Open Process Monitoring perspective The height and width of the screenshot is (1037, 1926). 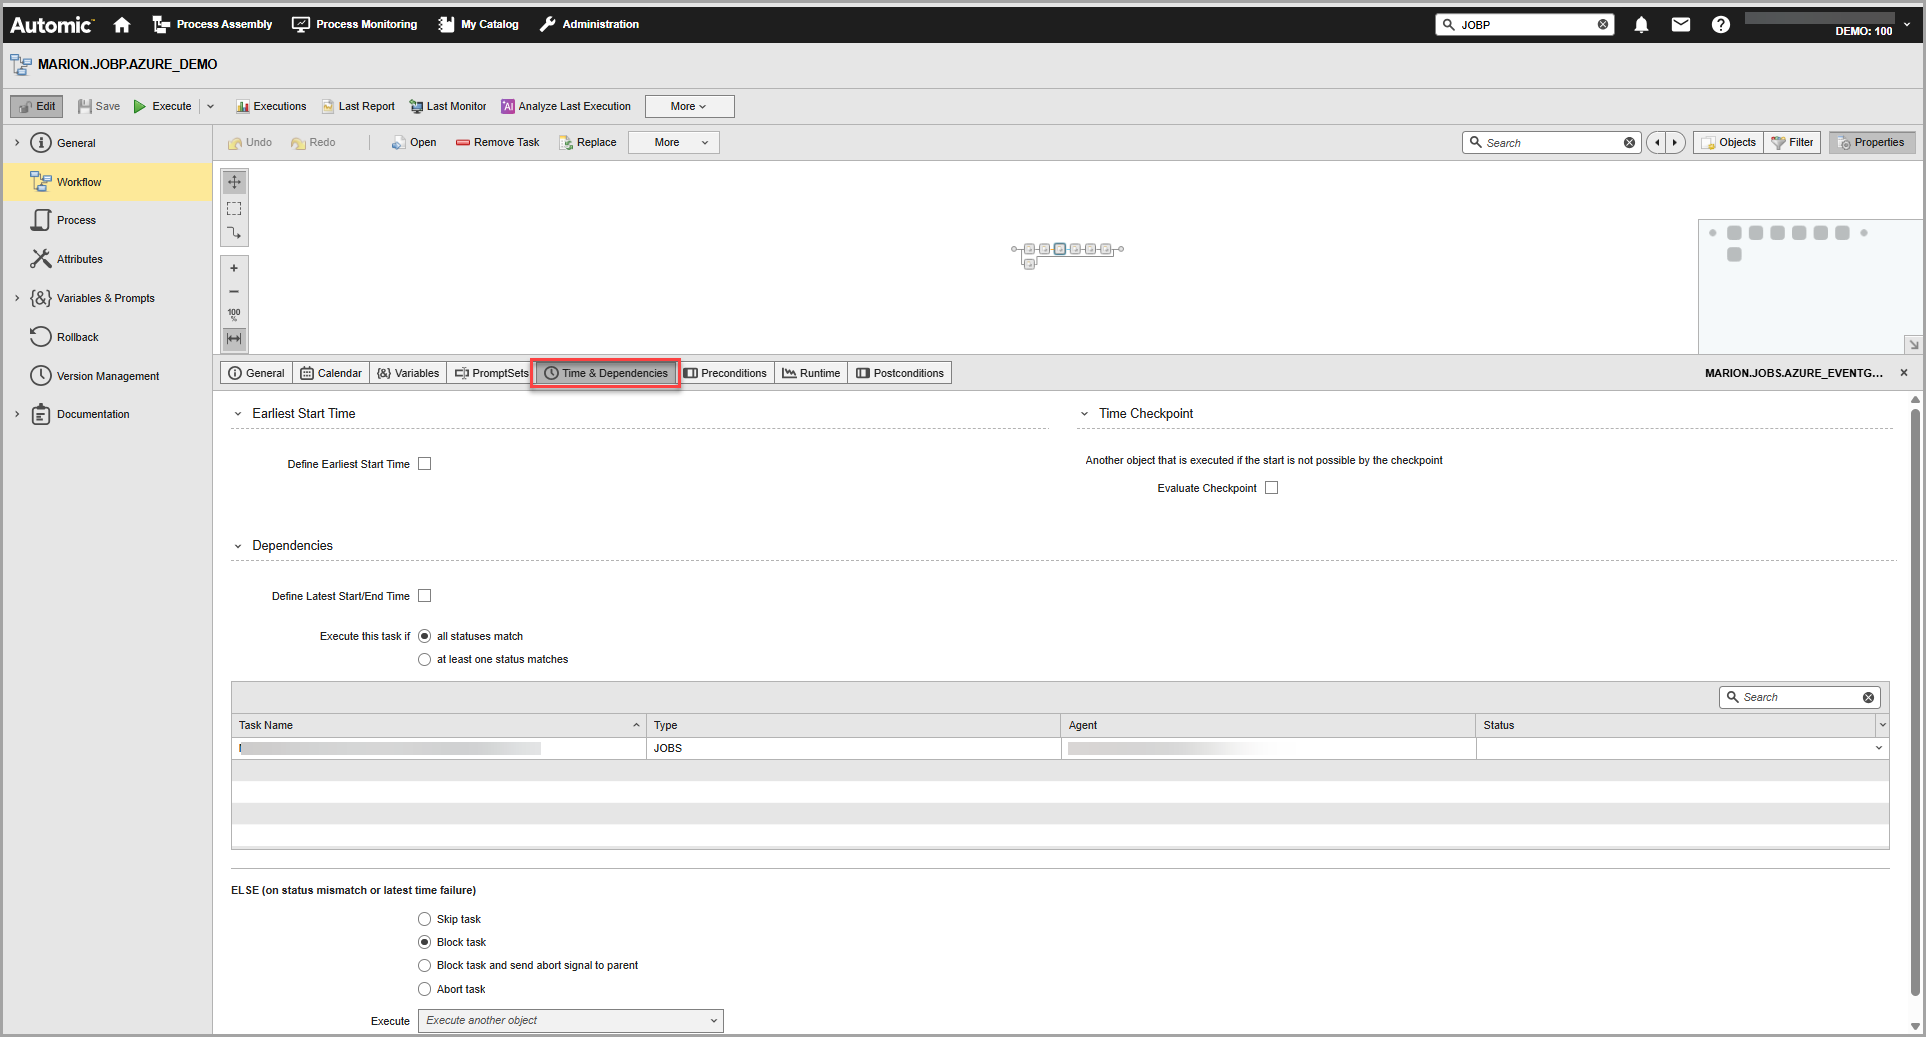(354, 24)
